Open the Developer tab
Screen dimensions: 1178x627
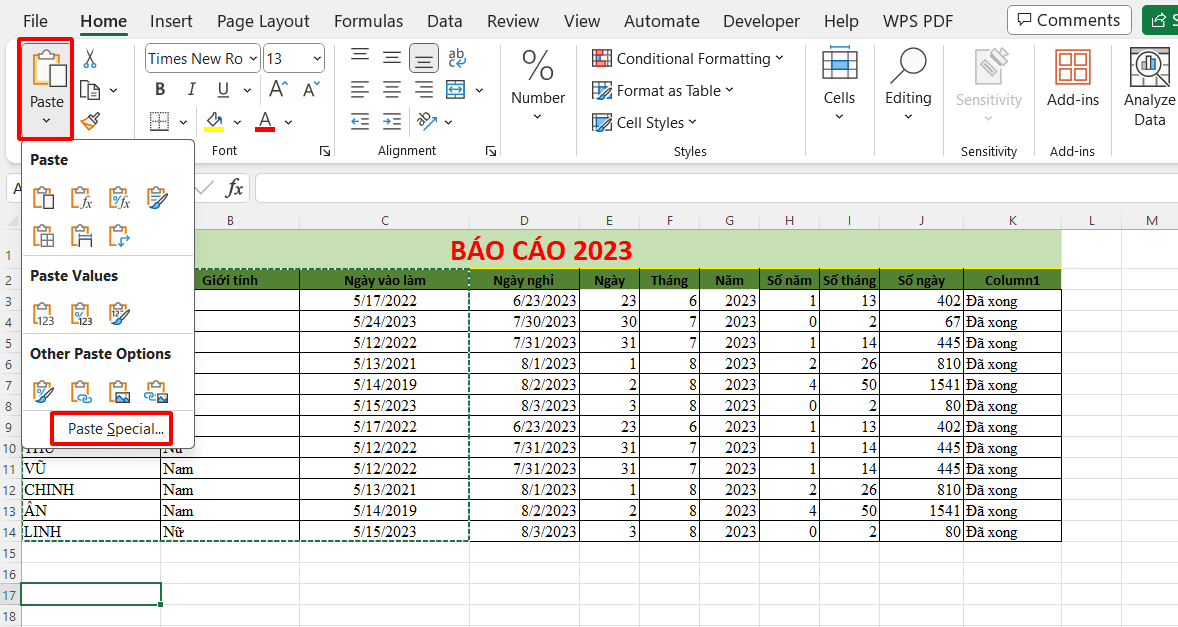761,20
